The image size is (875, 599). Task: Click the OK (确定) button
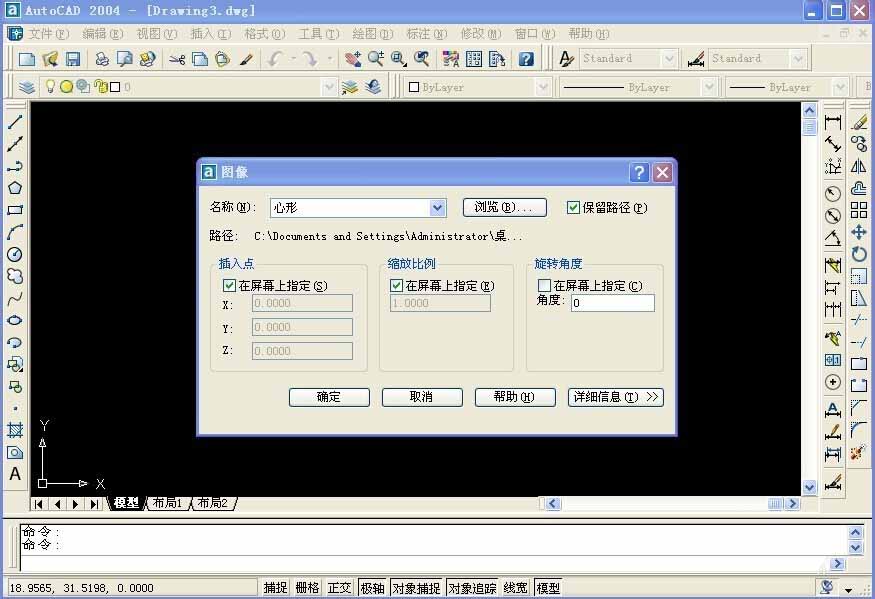pos(329,397)
